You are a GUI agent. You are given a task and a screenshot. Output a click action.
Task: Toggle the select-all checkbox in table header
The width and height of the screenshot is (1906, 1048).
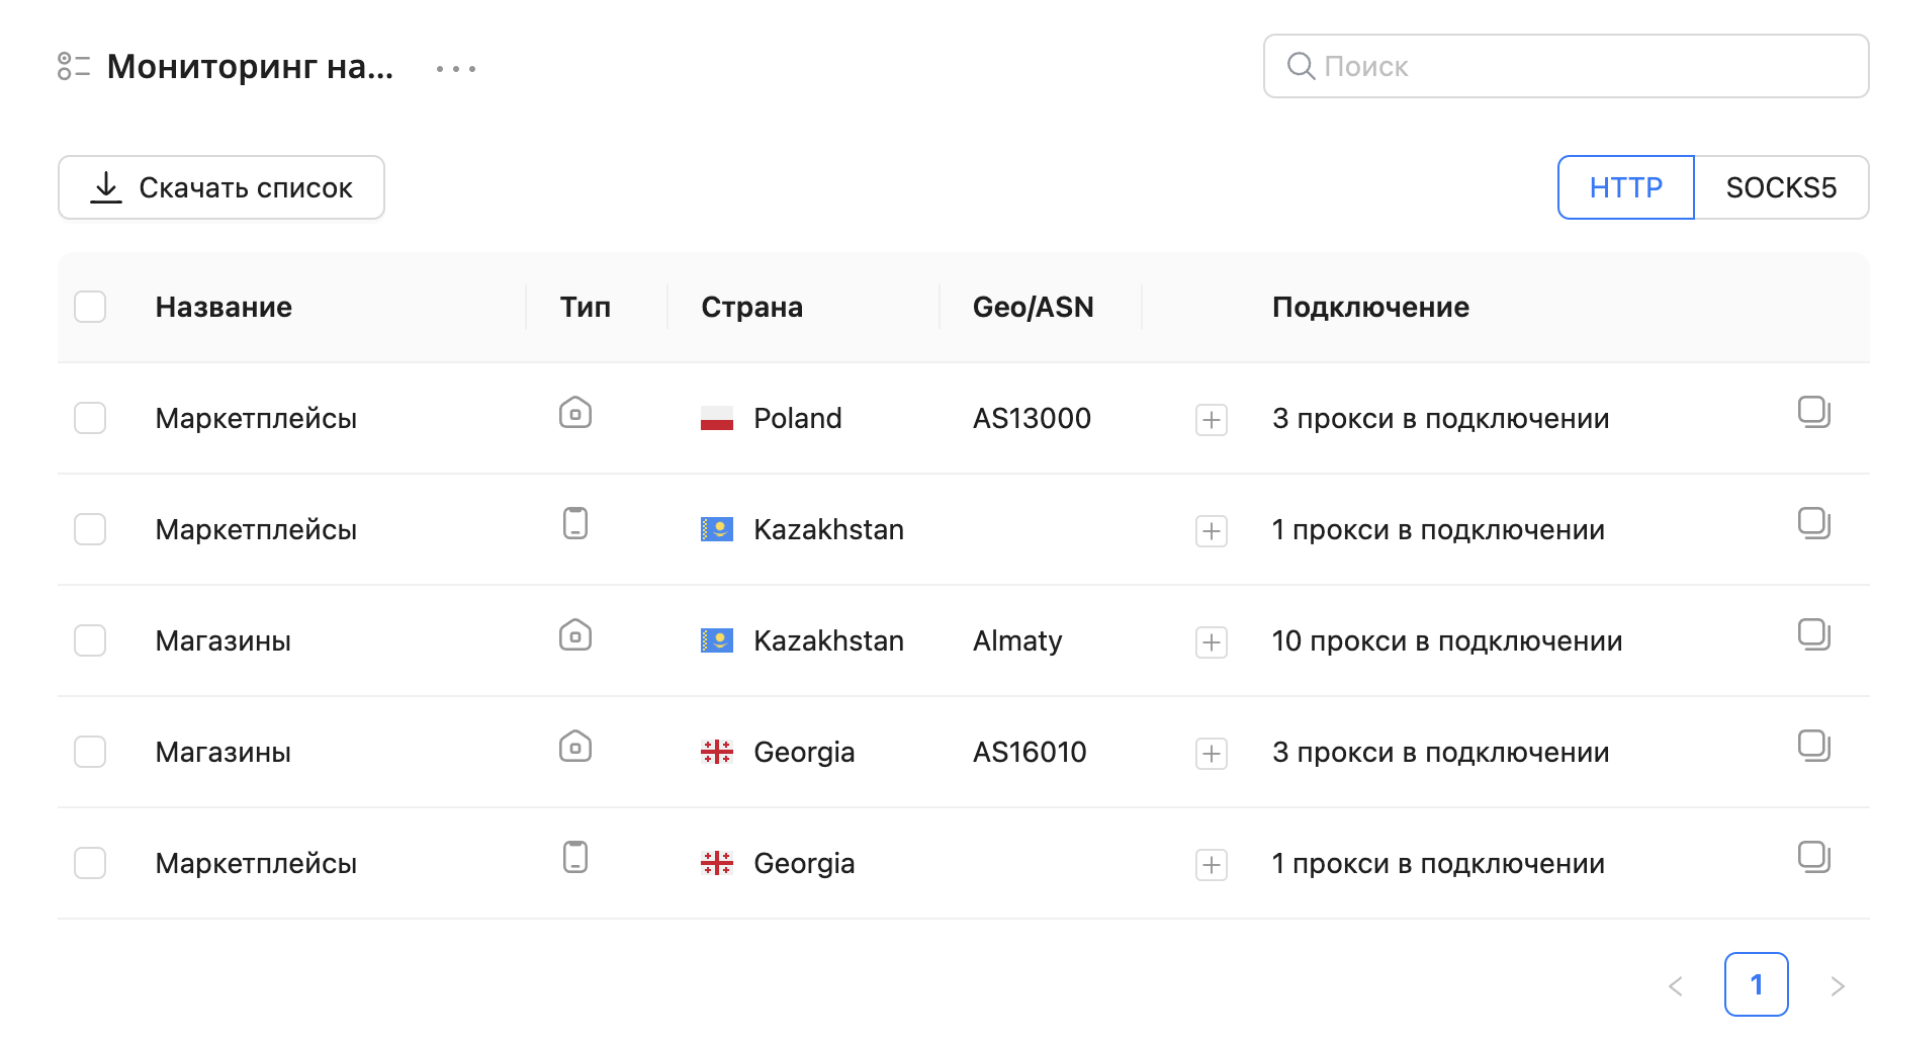(x=90, y=307)
